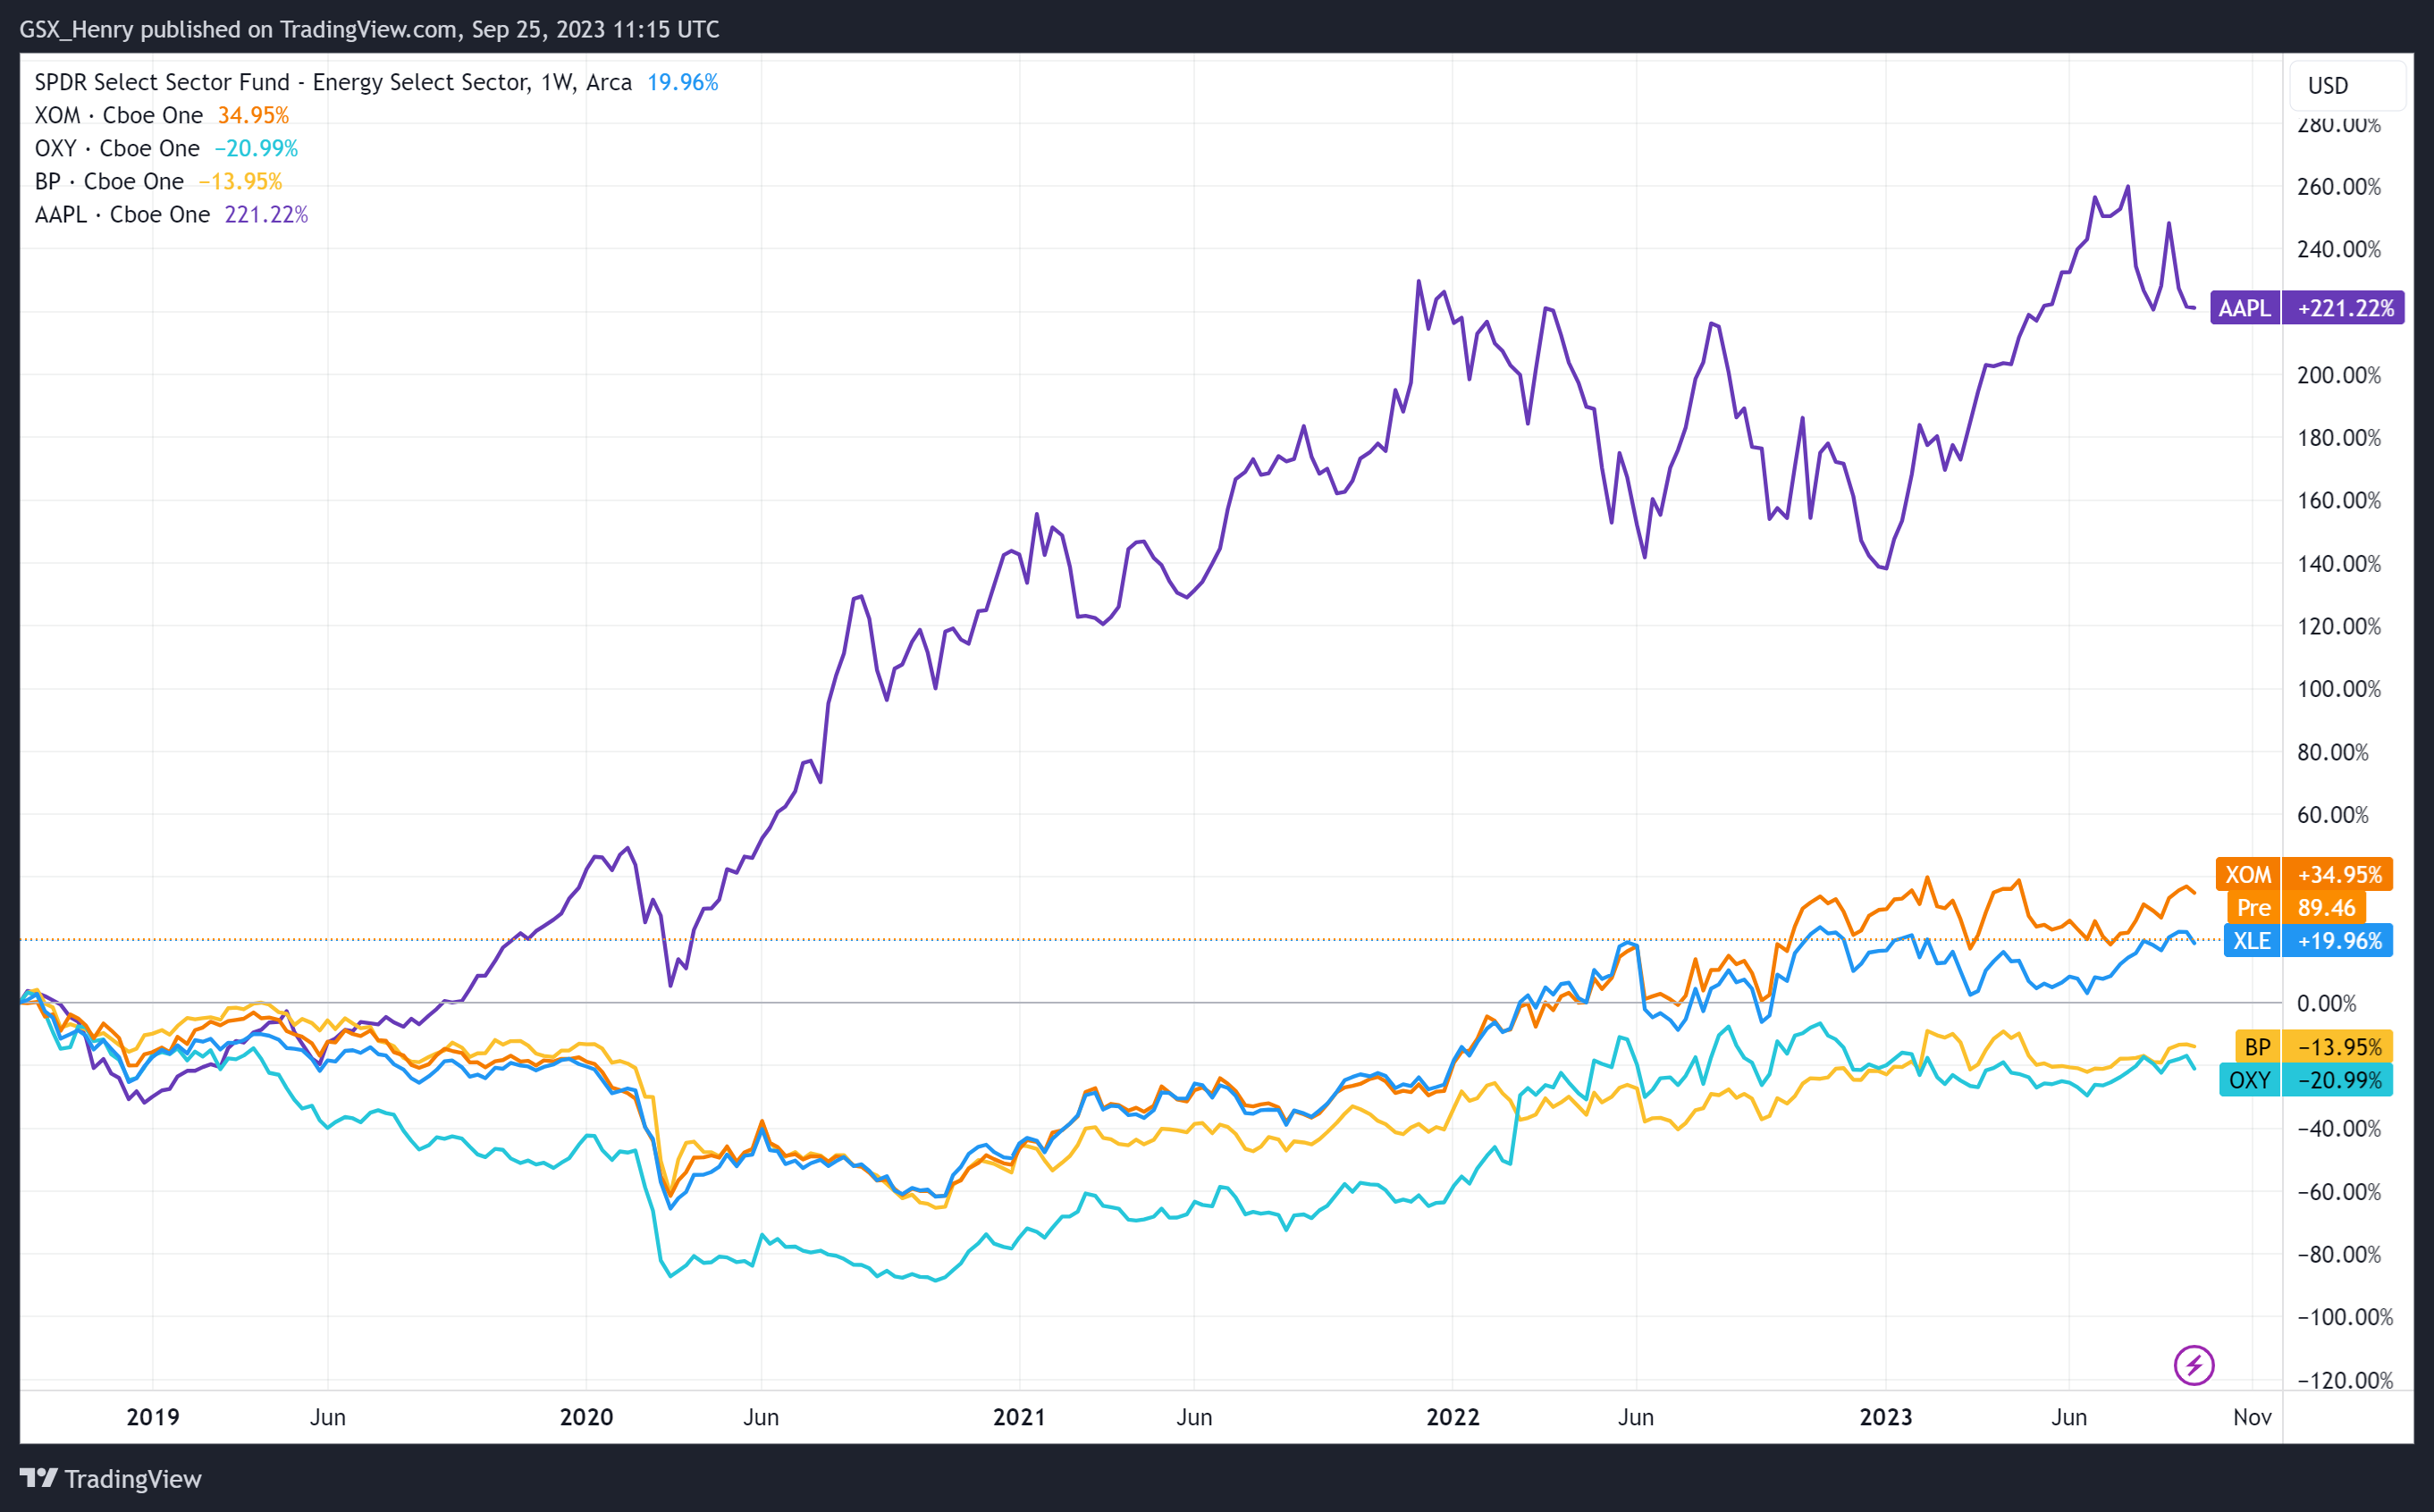
Task: Click AAPL line peak near 260%
Action: (2127, 187)
